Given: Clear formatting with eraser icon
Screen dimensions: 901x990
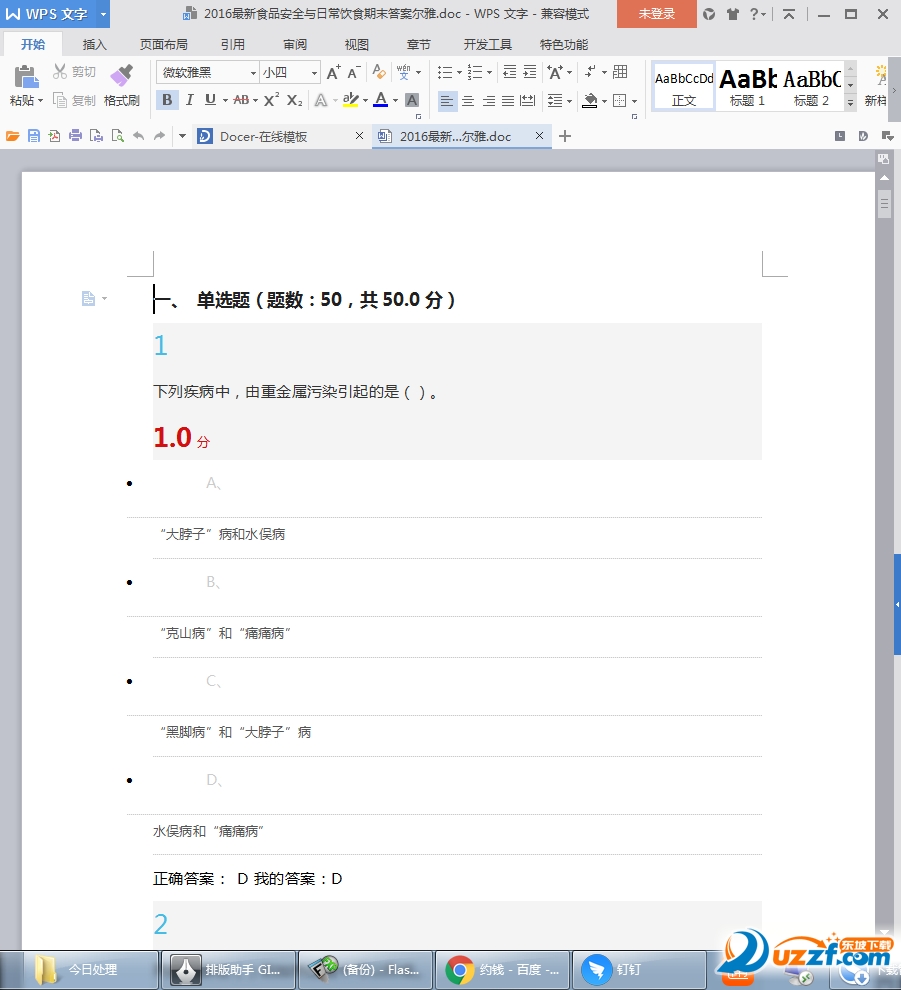Looking at the screenshot, I should point(379,72).
